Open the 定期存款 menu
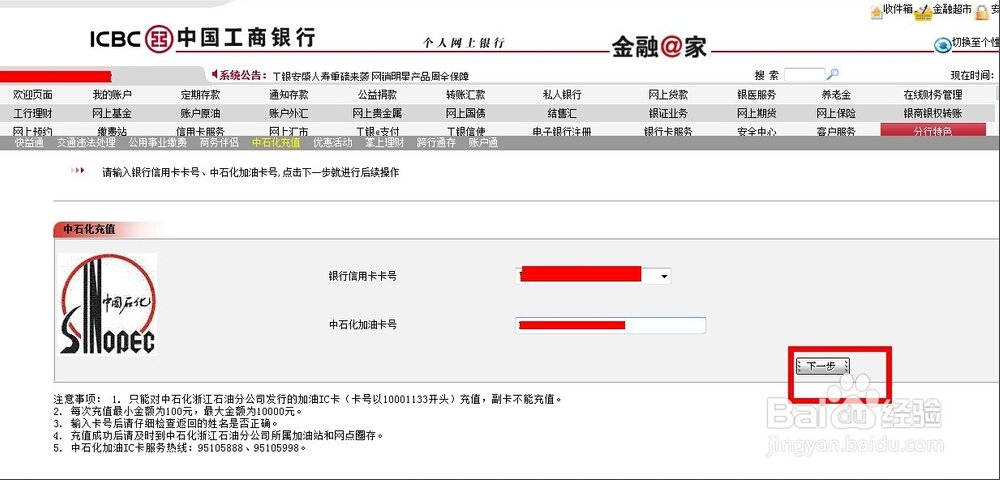The image size is (1000, 480). point(200,95)
